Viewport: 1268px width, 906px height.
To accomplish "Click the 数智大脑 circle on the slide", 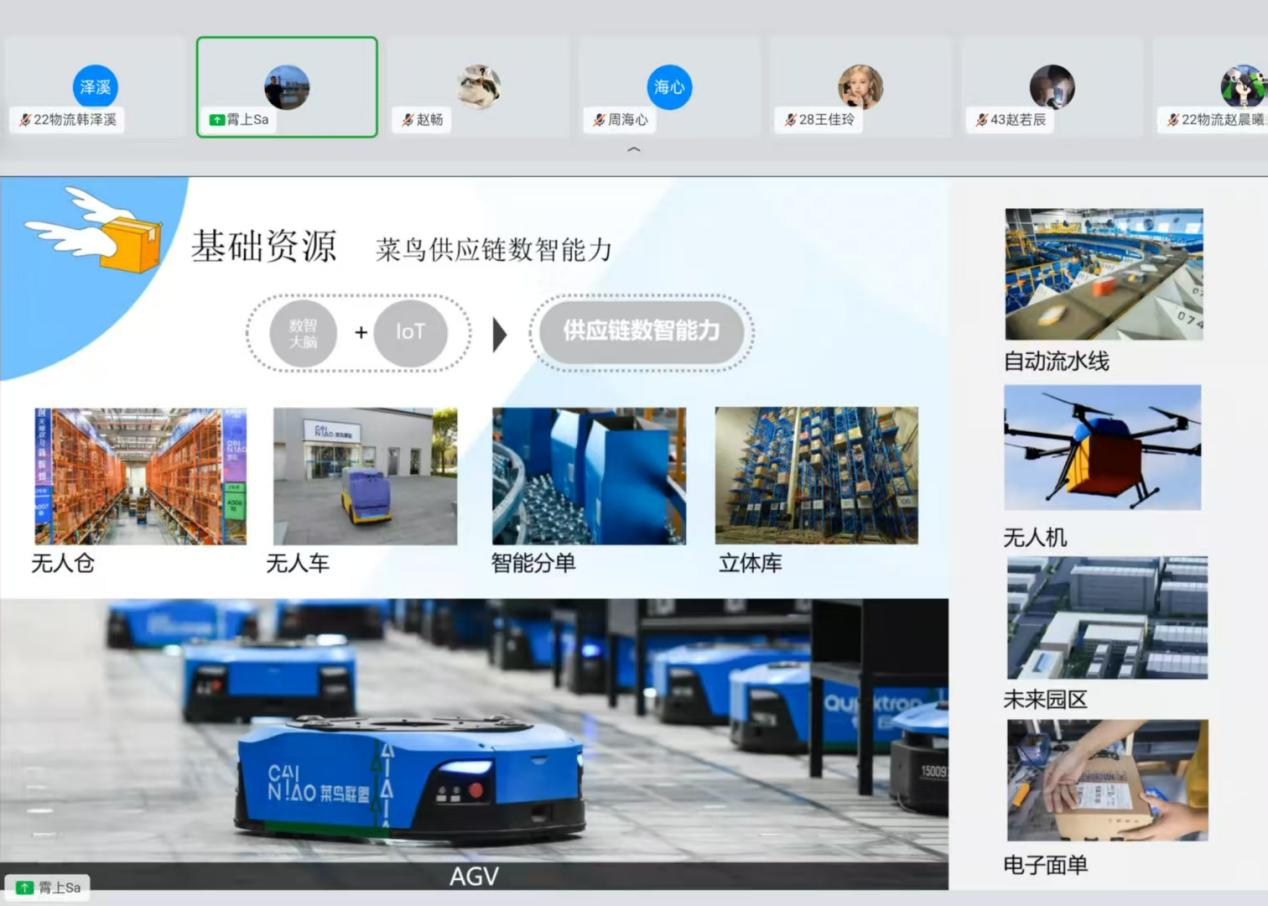I will (303, 333).
